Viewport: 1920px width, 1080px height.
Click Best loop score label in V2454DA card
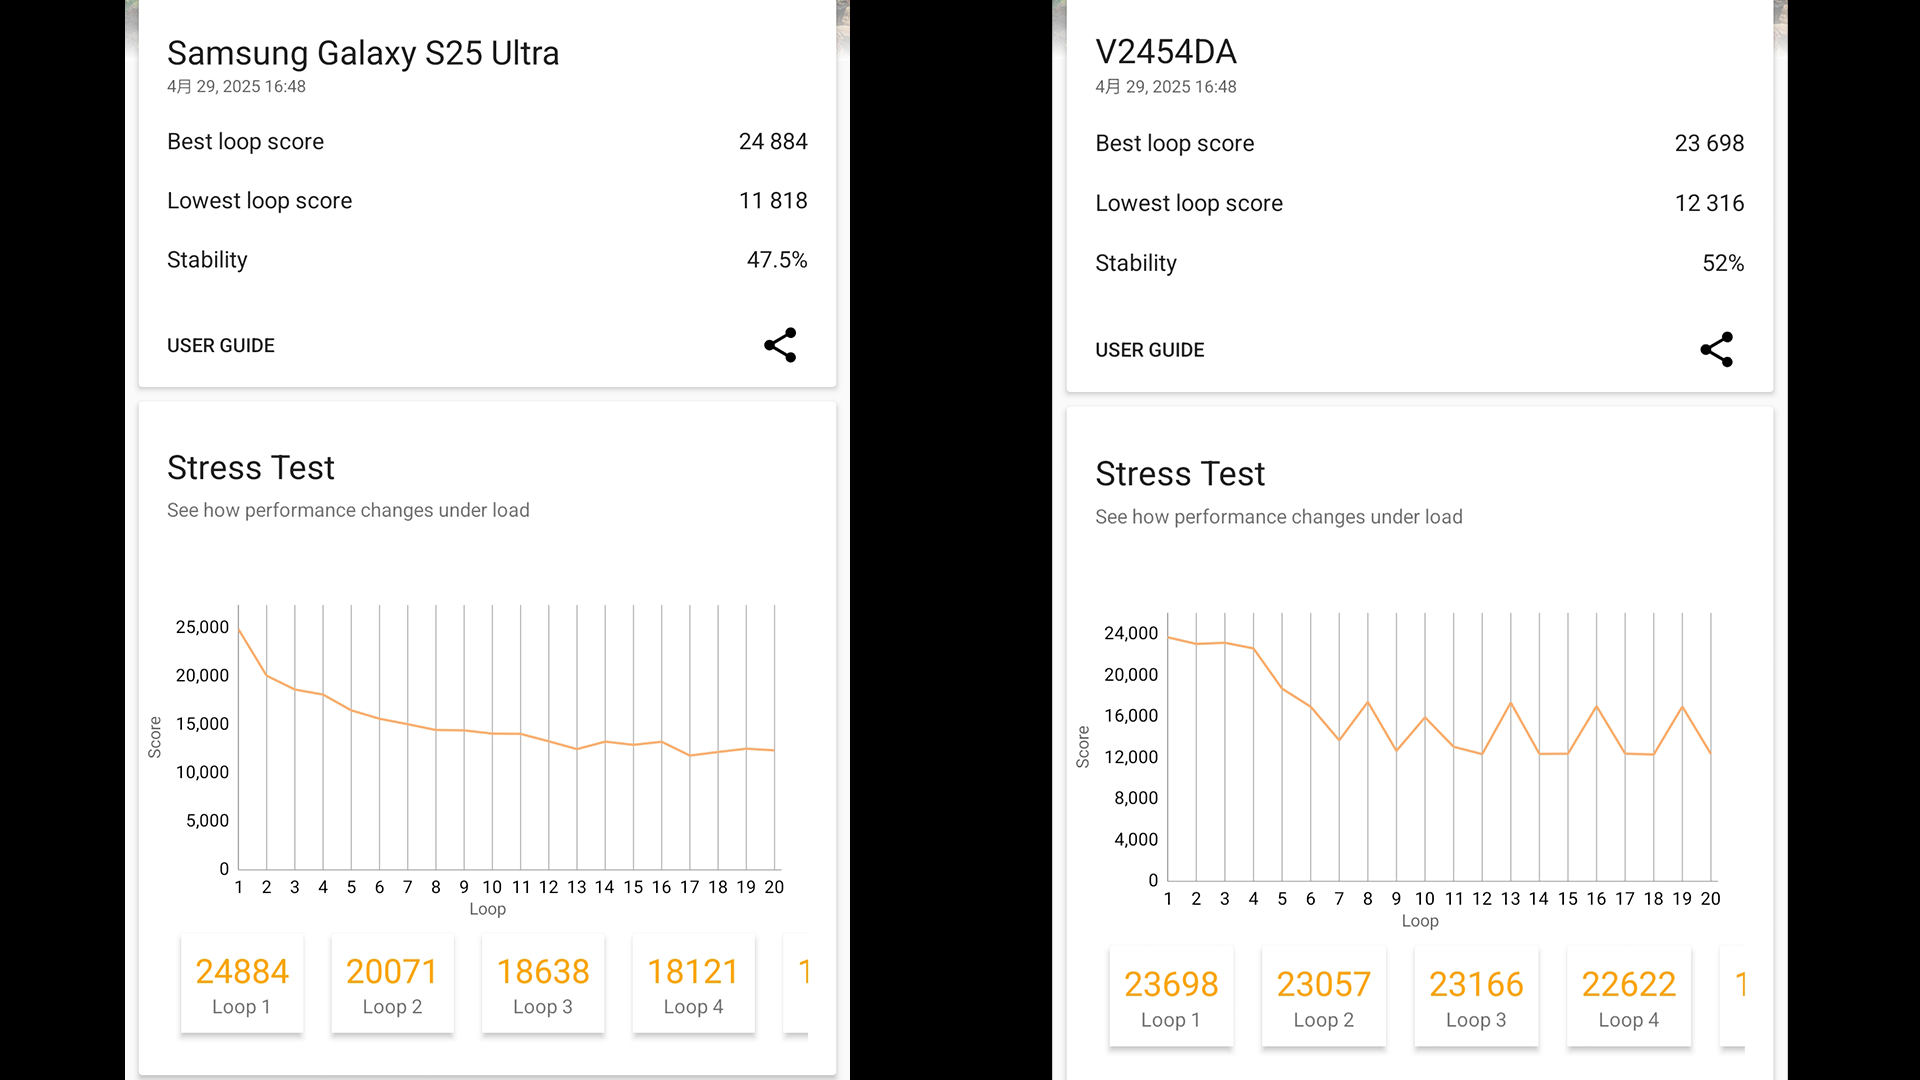1175,144
